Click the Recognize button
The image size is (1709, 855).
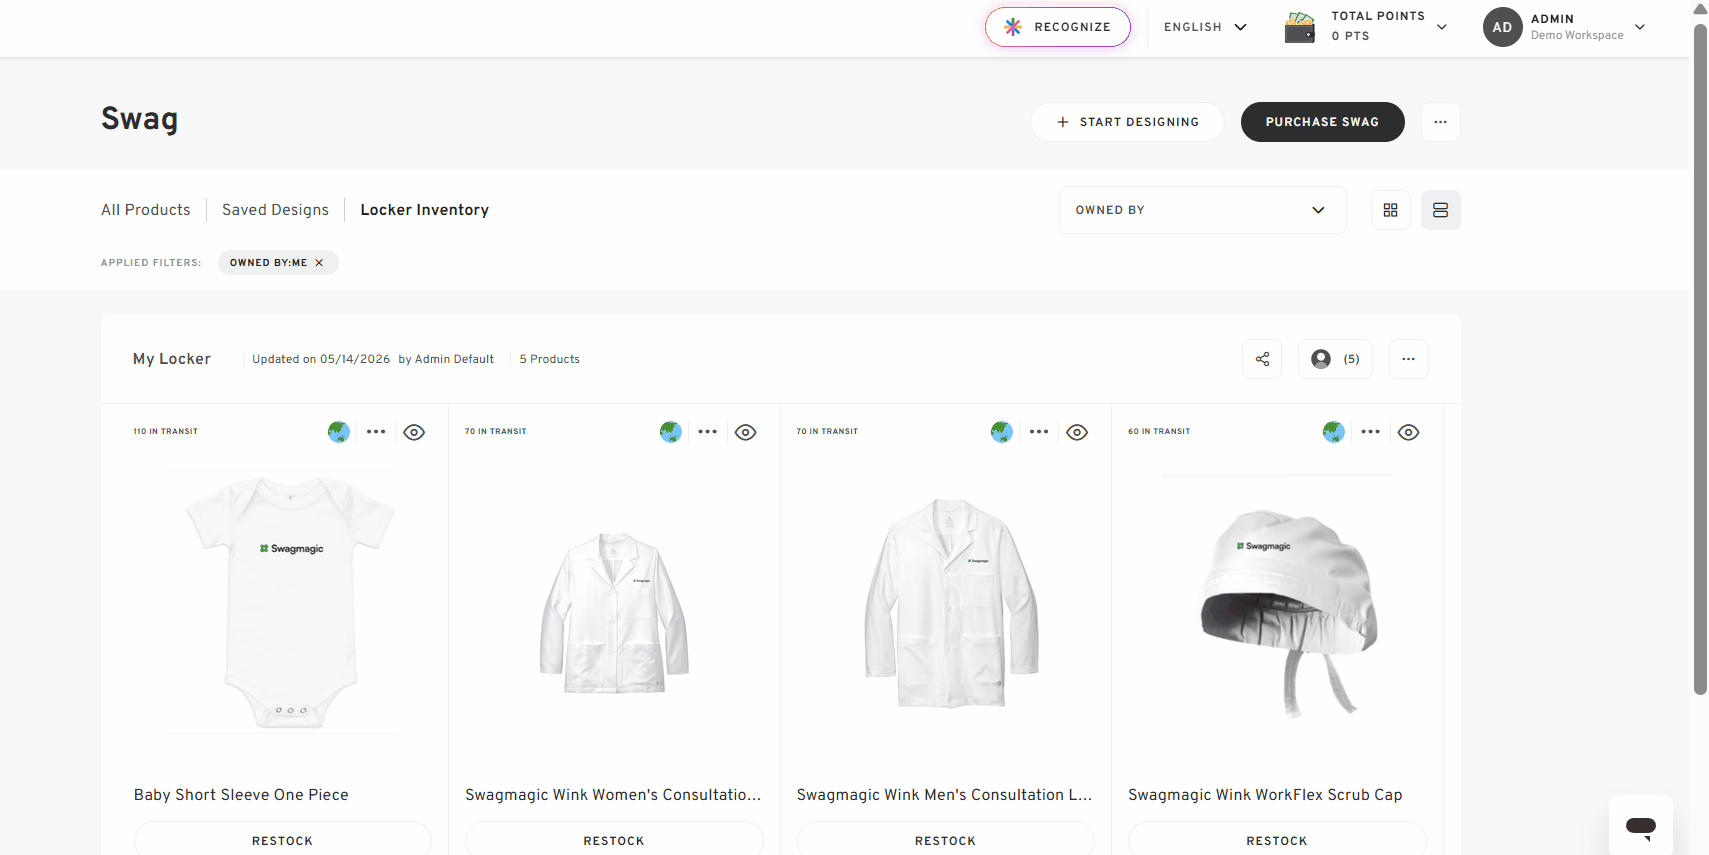(x=1058, y=27)
